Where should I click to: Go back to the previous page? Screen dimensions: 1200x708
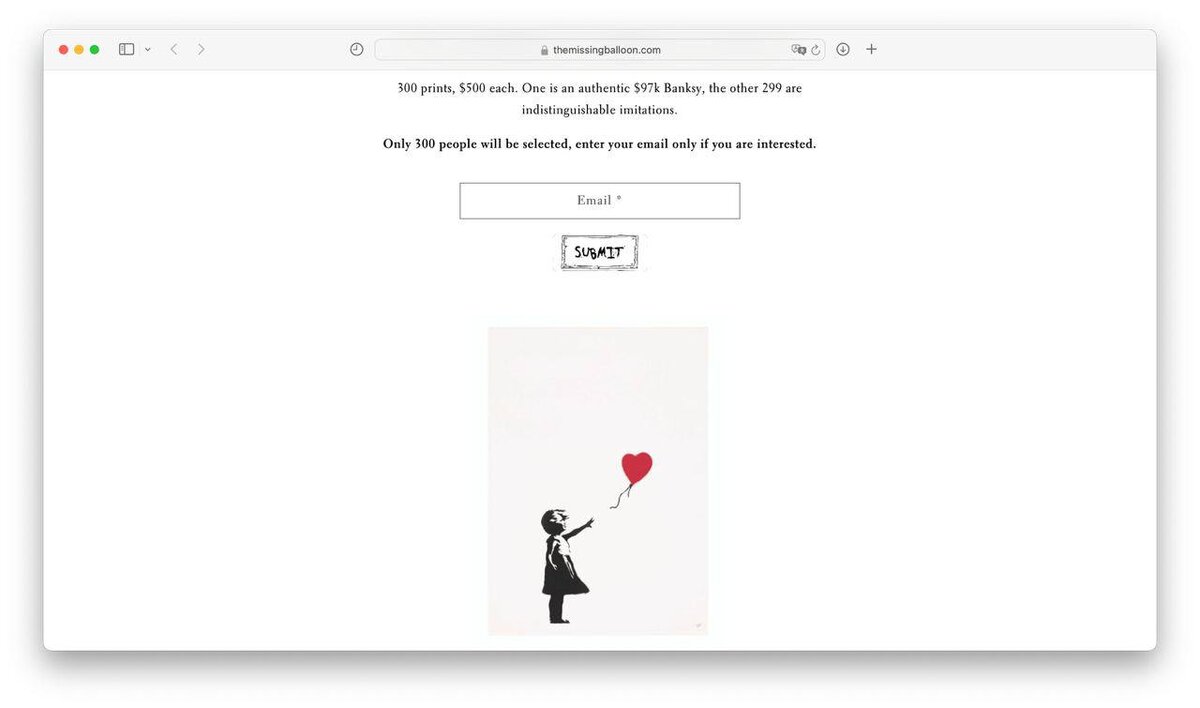(x=174, y=49)
